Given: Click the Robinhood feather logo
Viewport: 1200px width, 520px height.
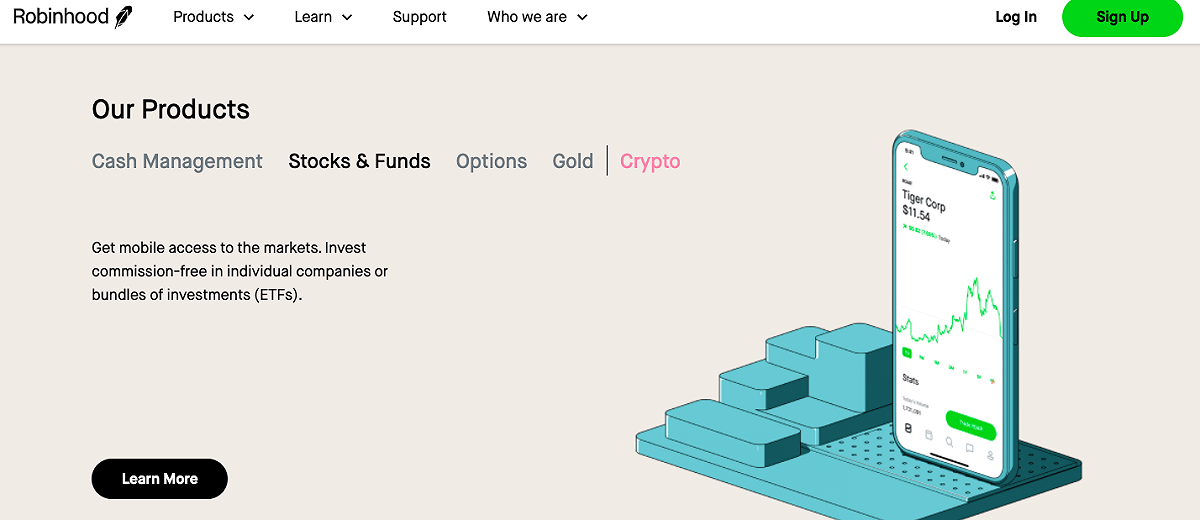Looking at the screenshot, I should 123,17.
